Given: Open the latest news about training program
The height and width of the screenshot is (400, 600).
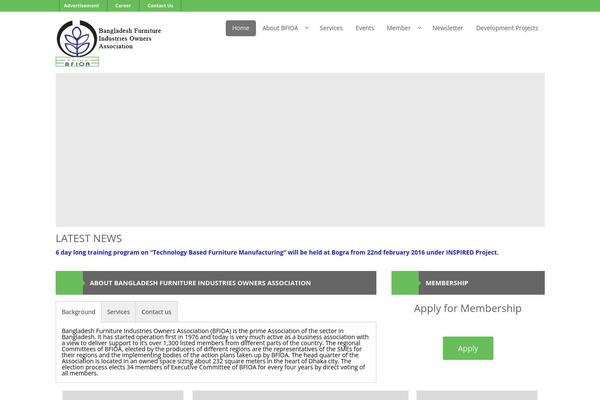Looking at the screenshot, I should (x=277, y=252).
